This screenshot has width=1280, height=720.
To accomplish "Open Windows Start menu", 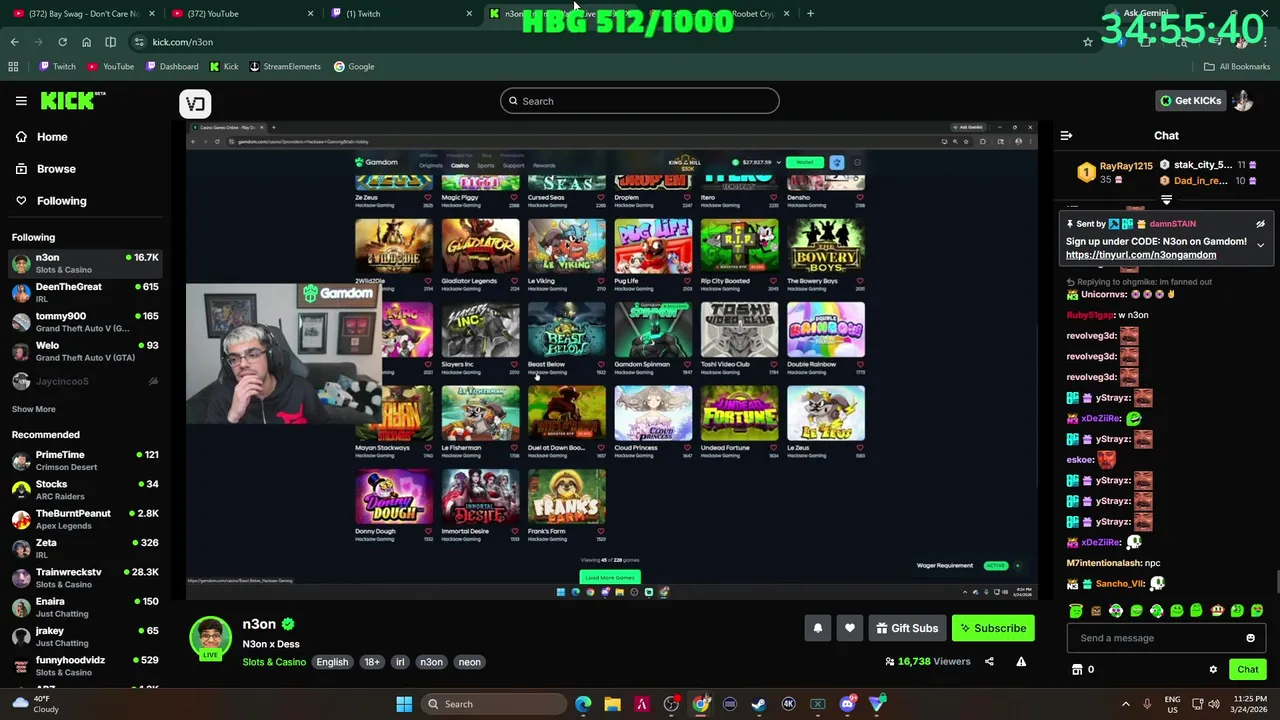I will 404,704.
